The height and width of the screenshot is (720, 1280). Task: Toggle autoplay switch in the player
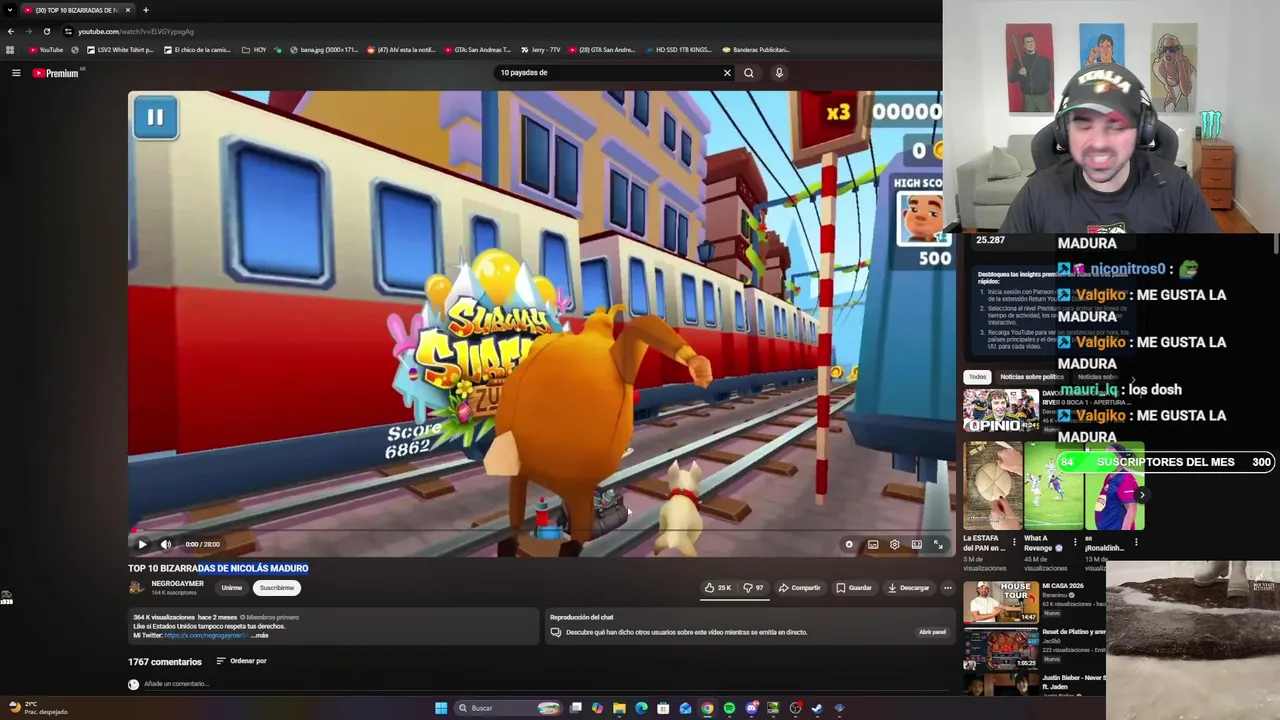click(x=849, y=544)
